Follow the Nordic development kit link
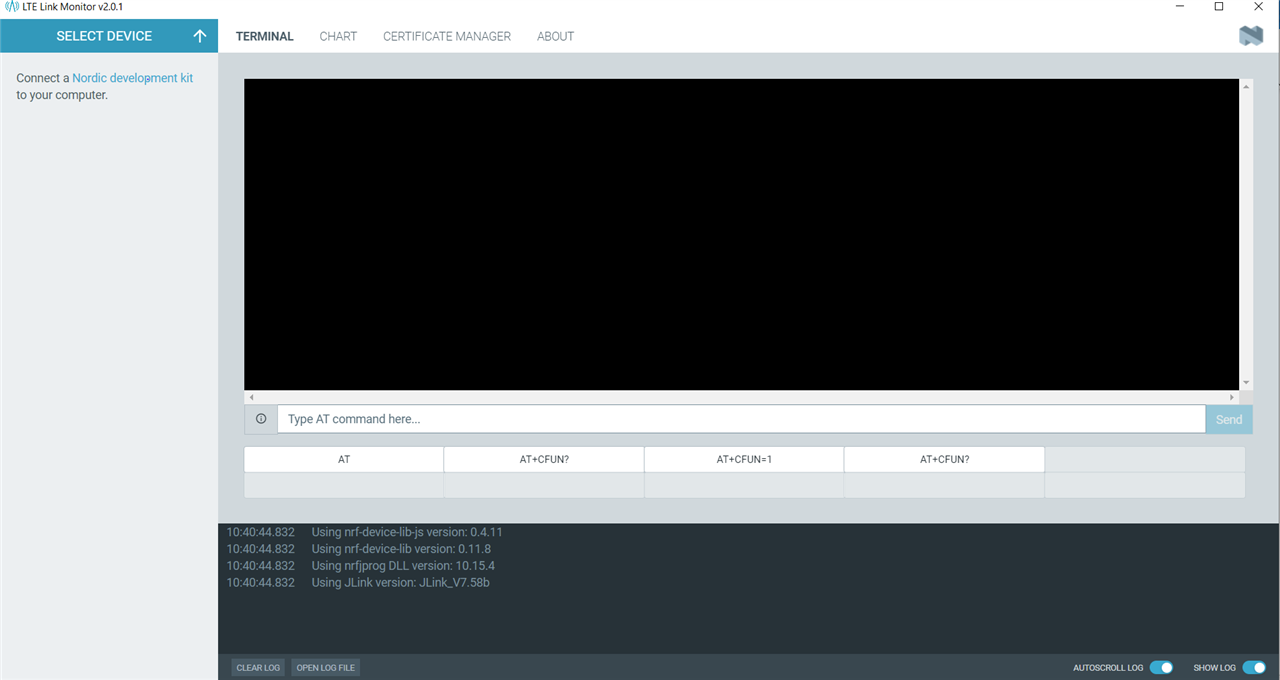 coord(133,78)
